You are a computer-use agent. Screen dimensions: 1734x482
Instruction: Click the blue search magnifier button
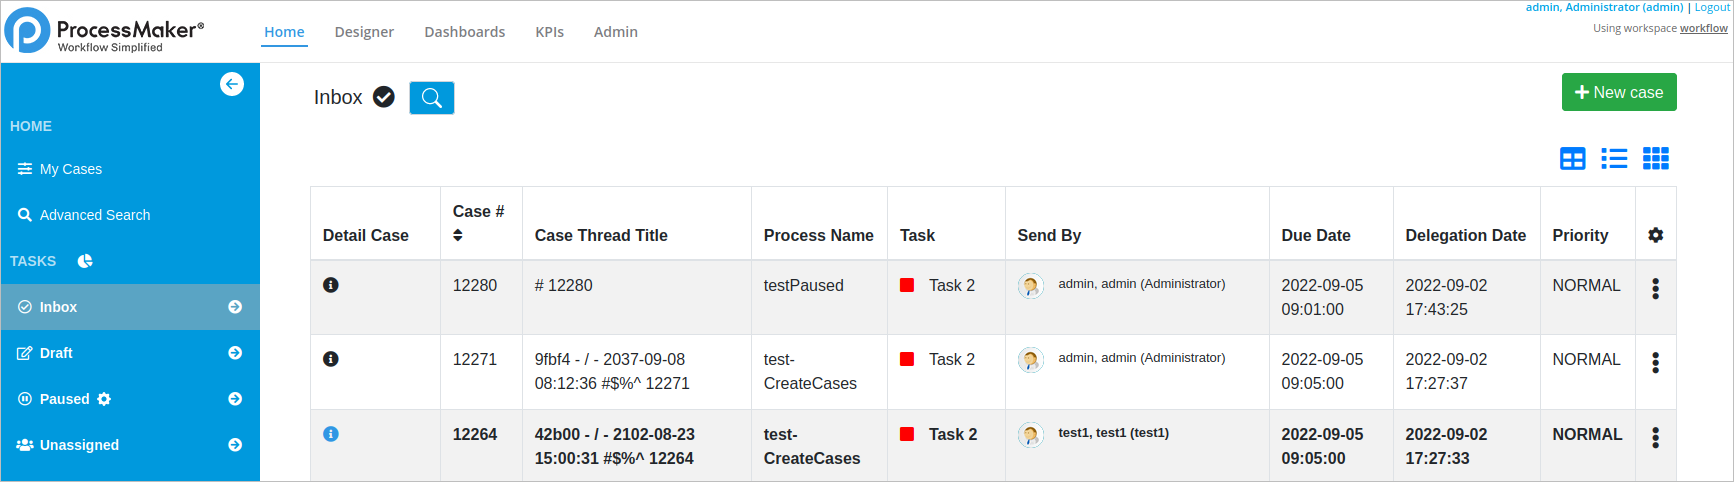pyautogui.click(x=431, y=98)
